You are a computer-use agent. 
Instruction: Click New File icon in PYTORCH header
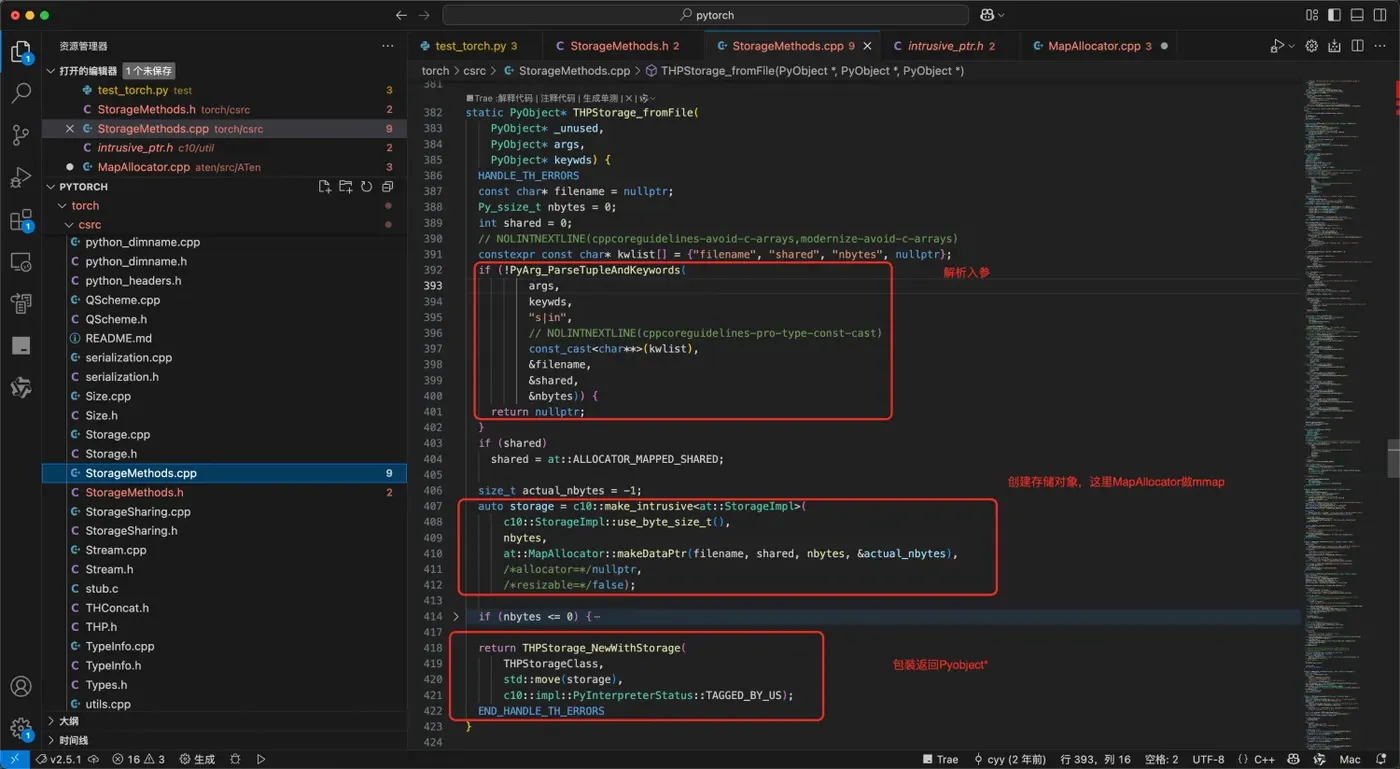(x=325, y=187)
